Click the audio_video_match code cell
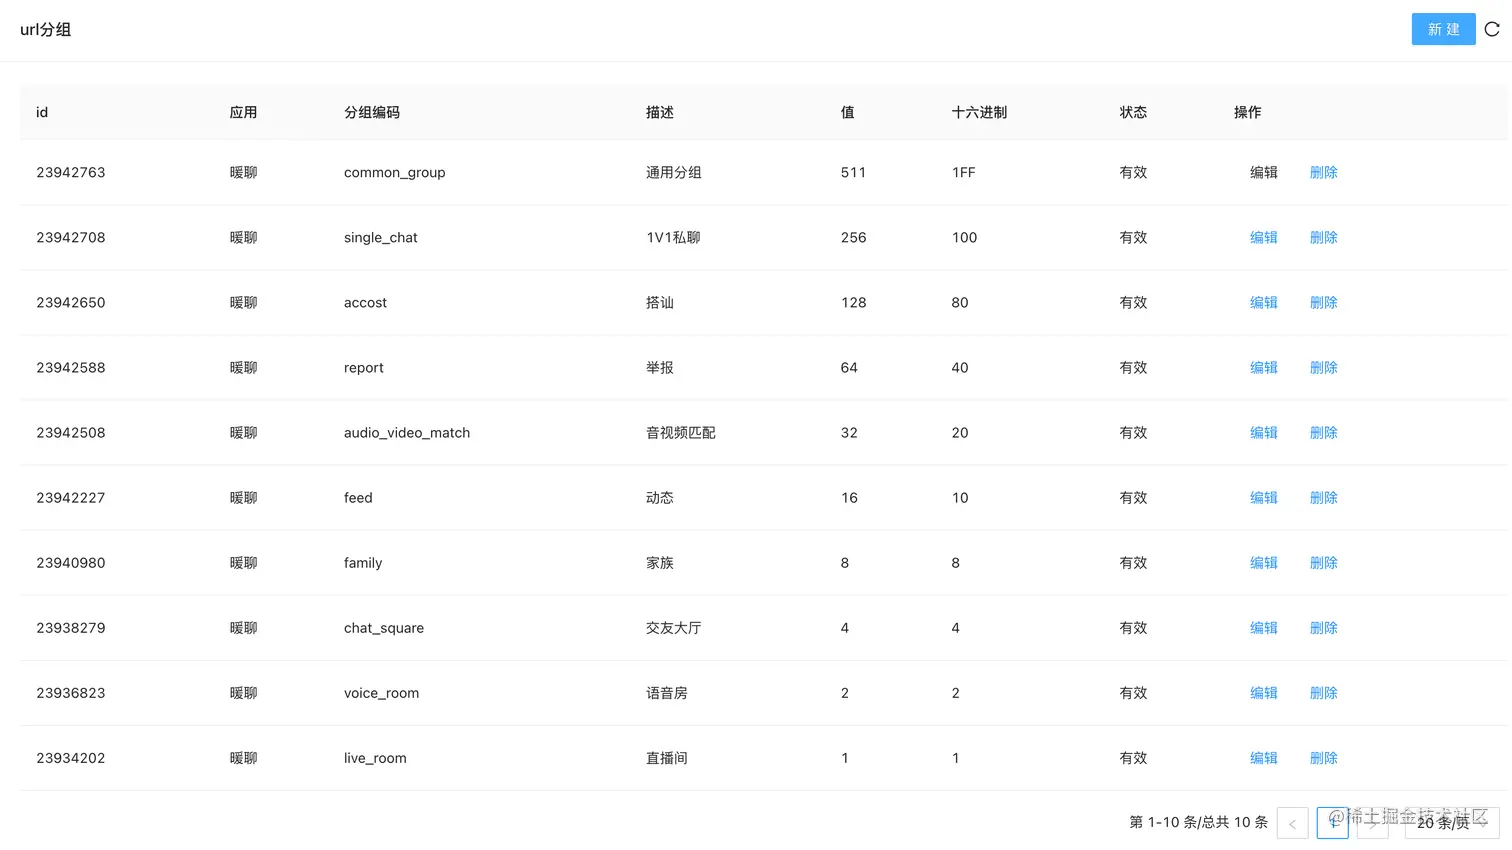 pos(407,432)
